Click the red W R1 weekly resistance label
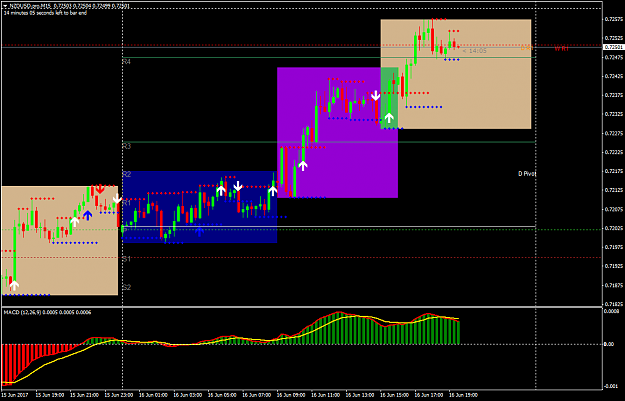Image resolution: width=625 pixels, height=401 pixels. [x=561, y=49]
